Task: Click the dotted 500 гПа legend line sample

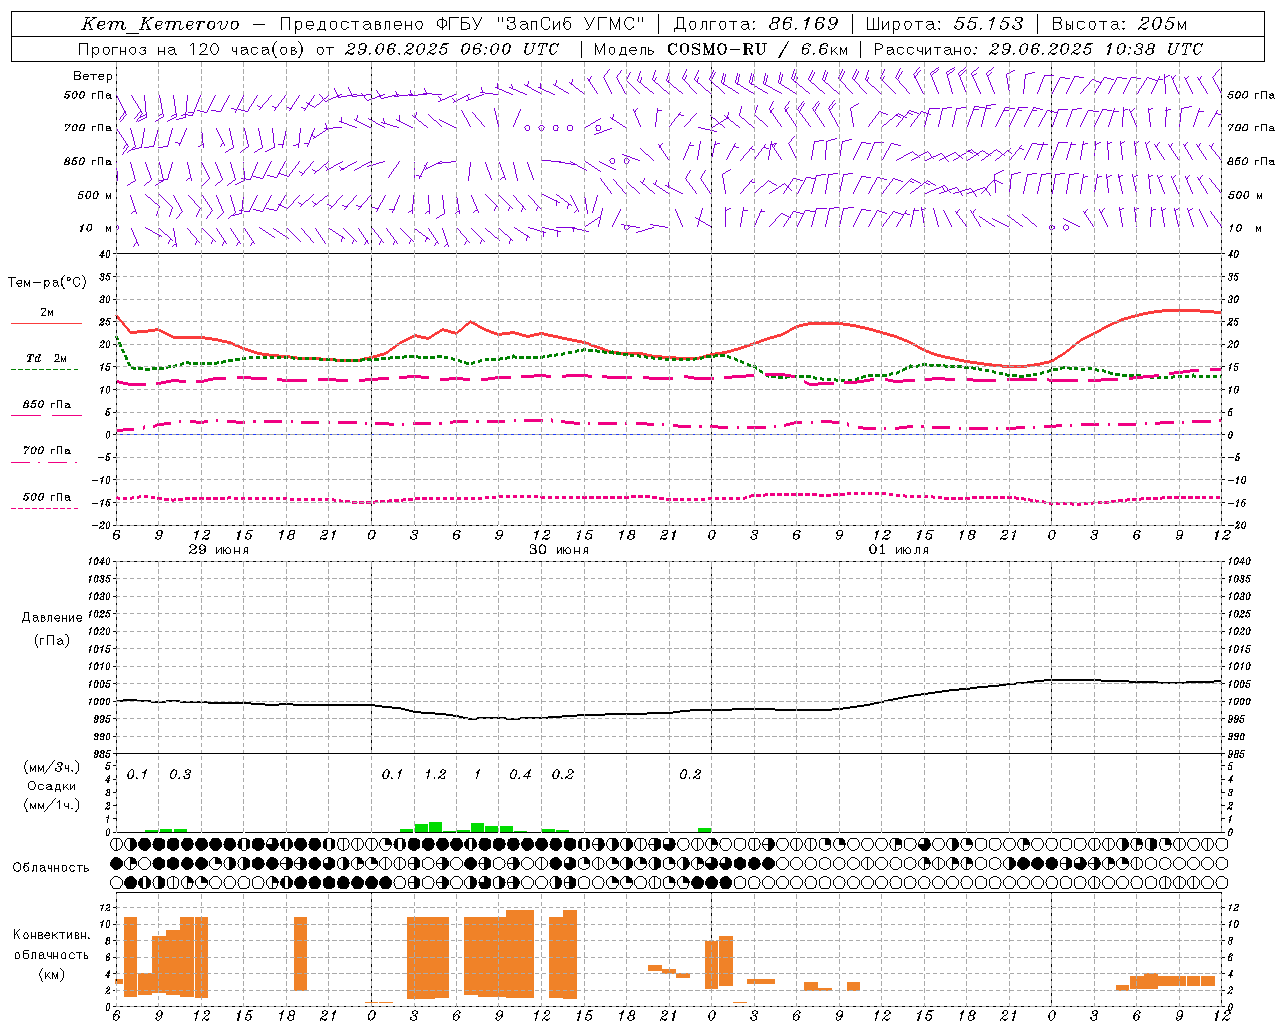Action: click(44, 508)
